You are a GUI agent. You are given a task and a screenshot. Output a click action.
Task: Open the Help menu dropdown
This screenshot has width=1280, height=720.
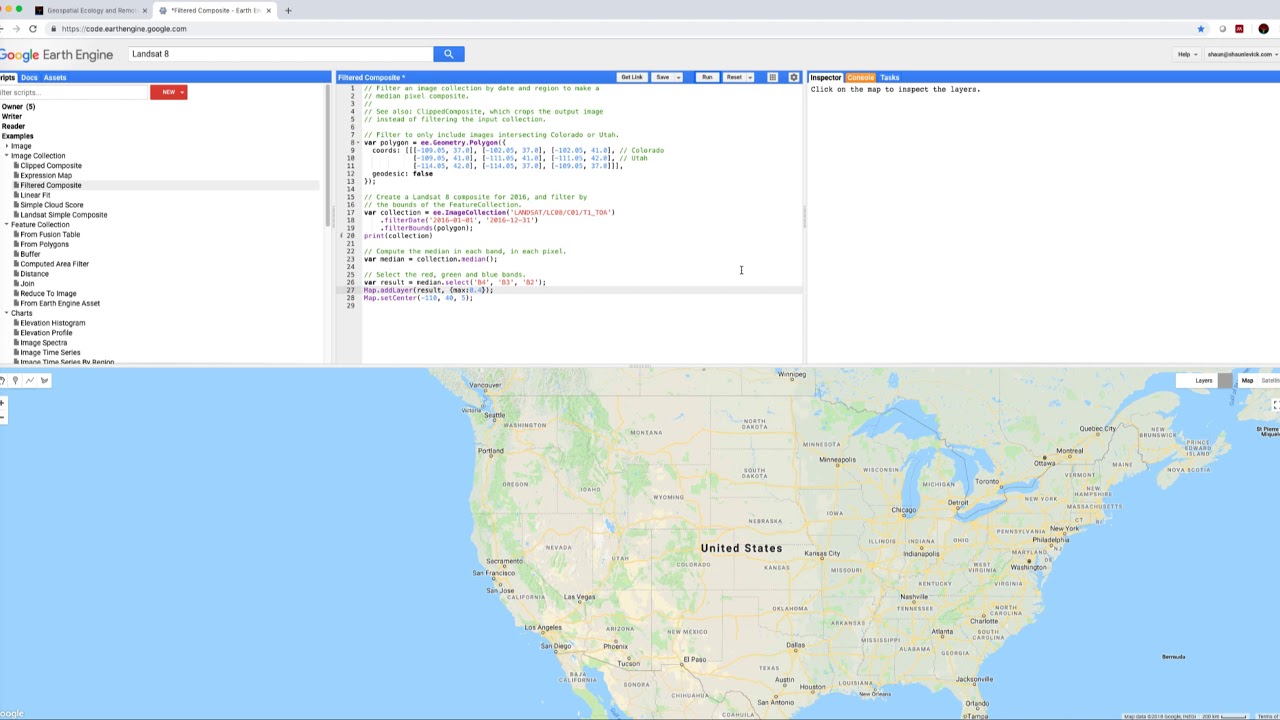click(x=1186, y=54)
